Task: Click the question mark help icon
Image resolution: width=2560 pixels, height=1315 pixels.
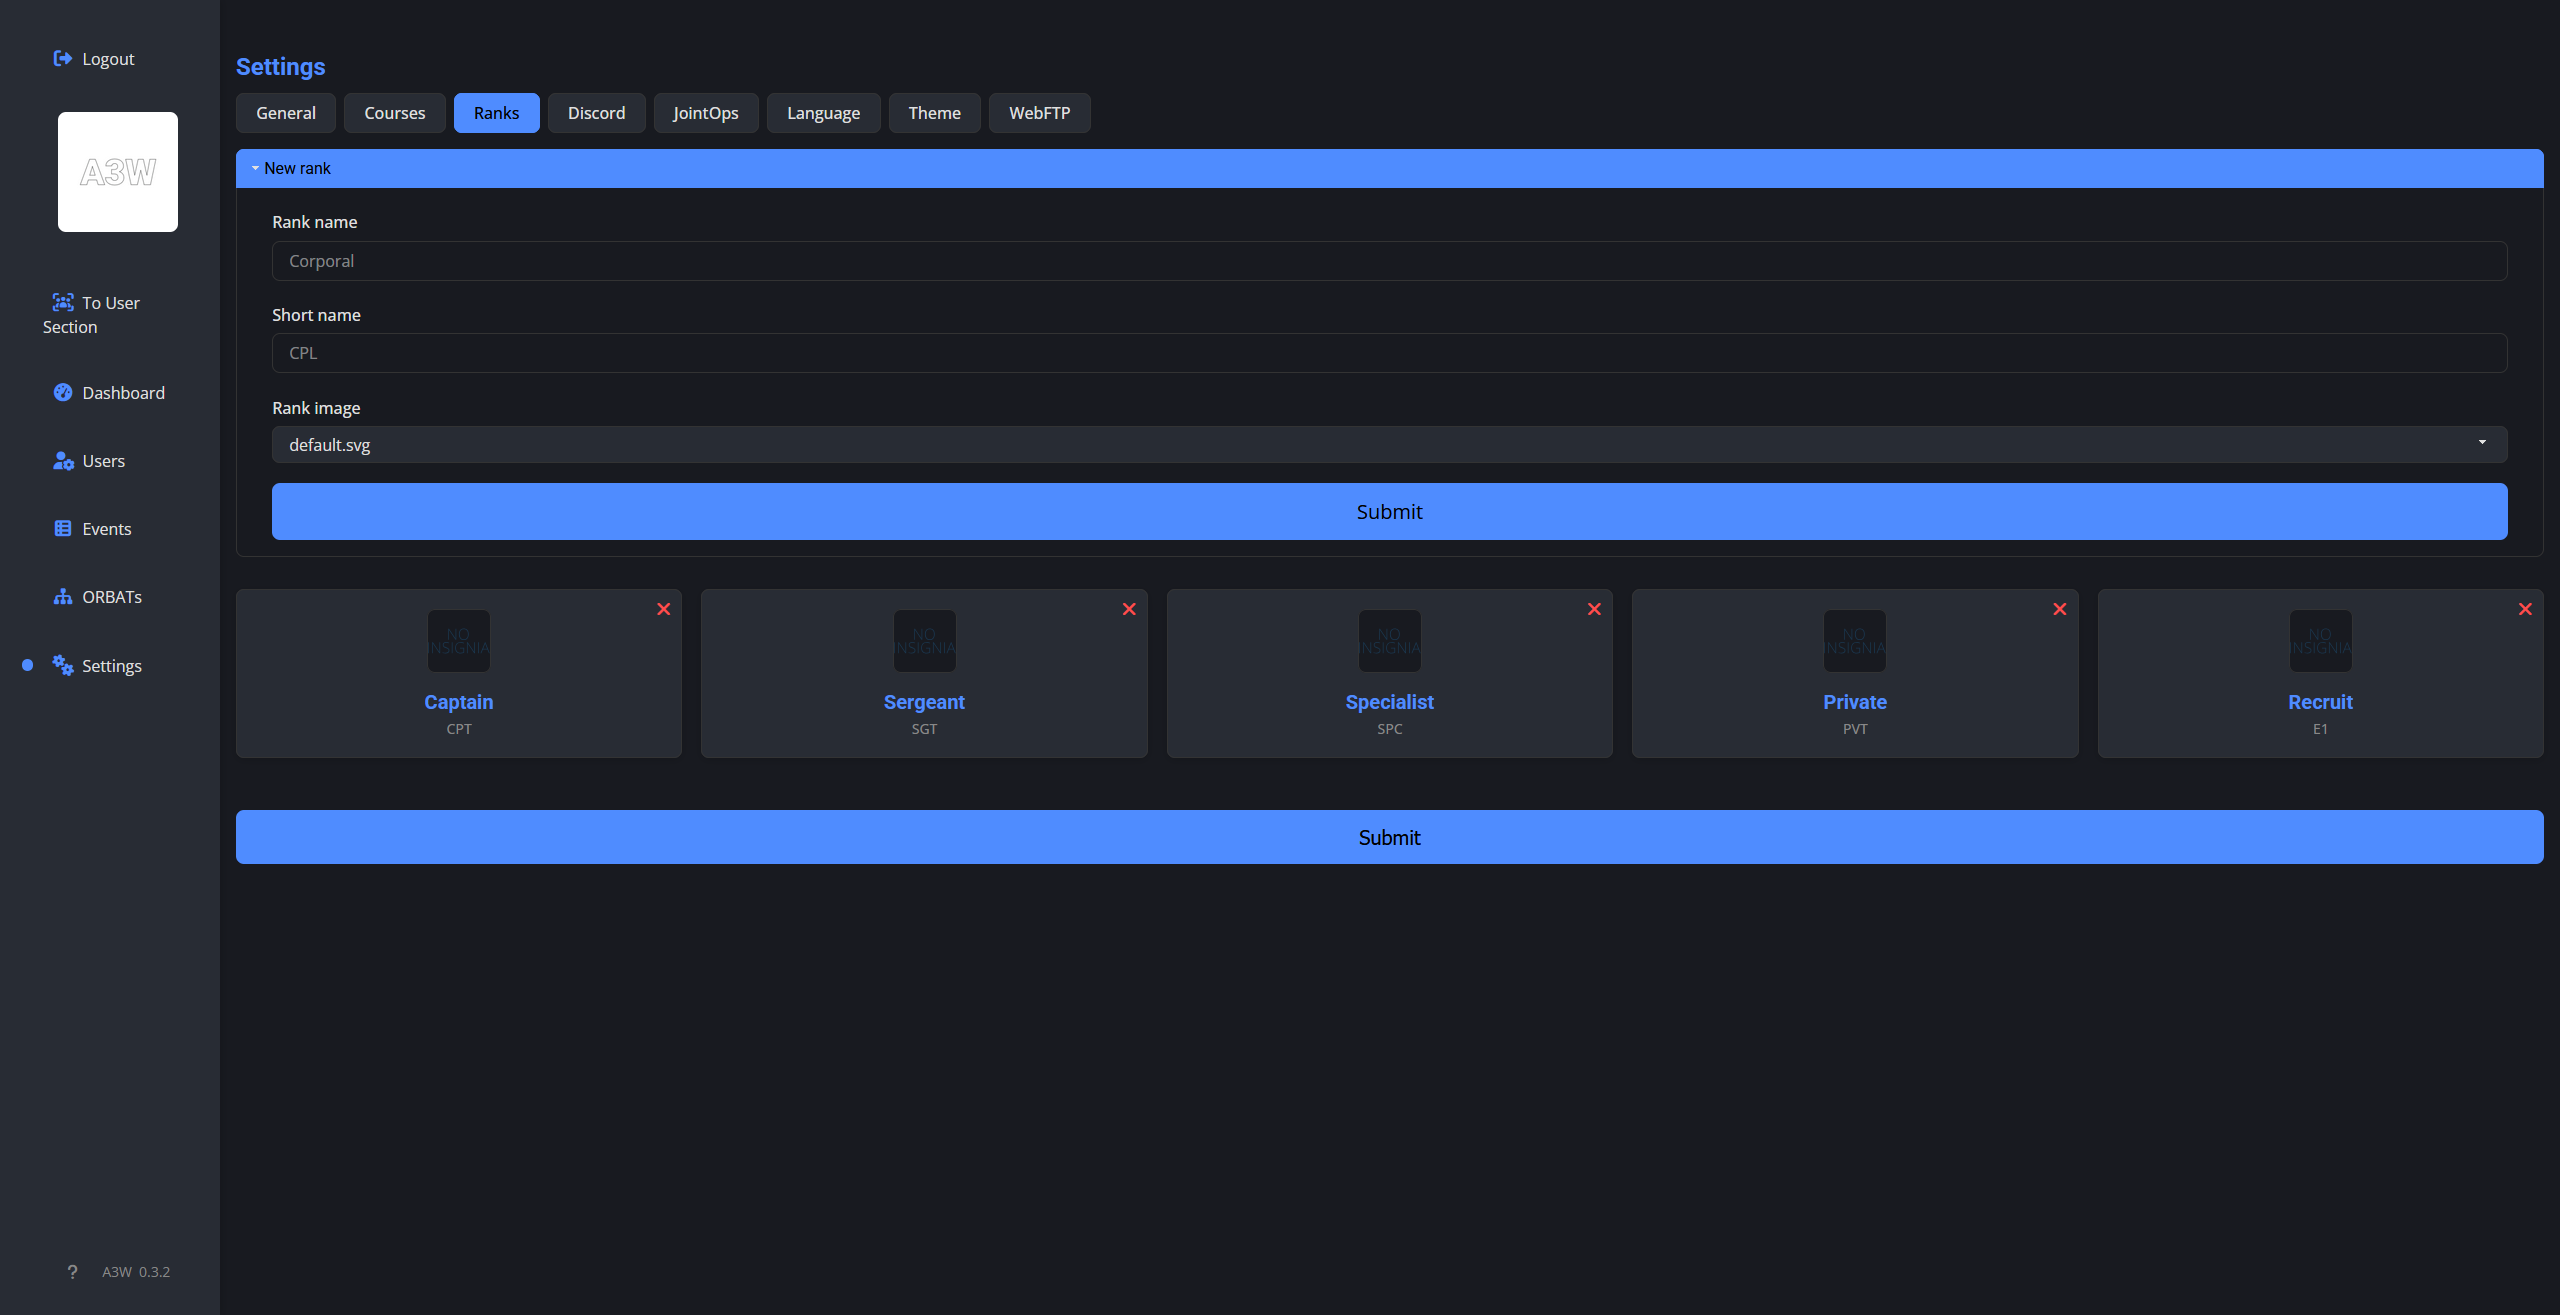Action: click(x=72, y=1272)
